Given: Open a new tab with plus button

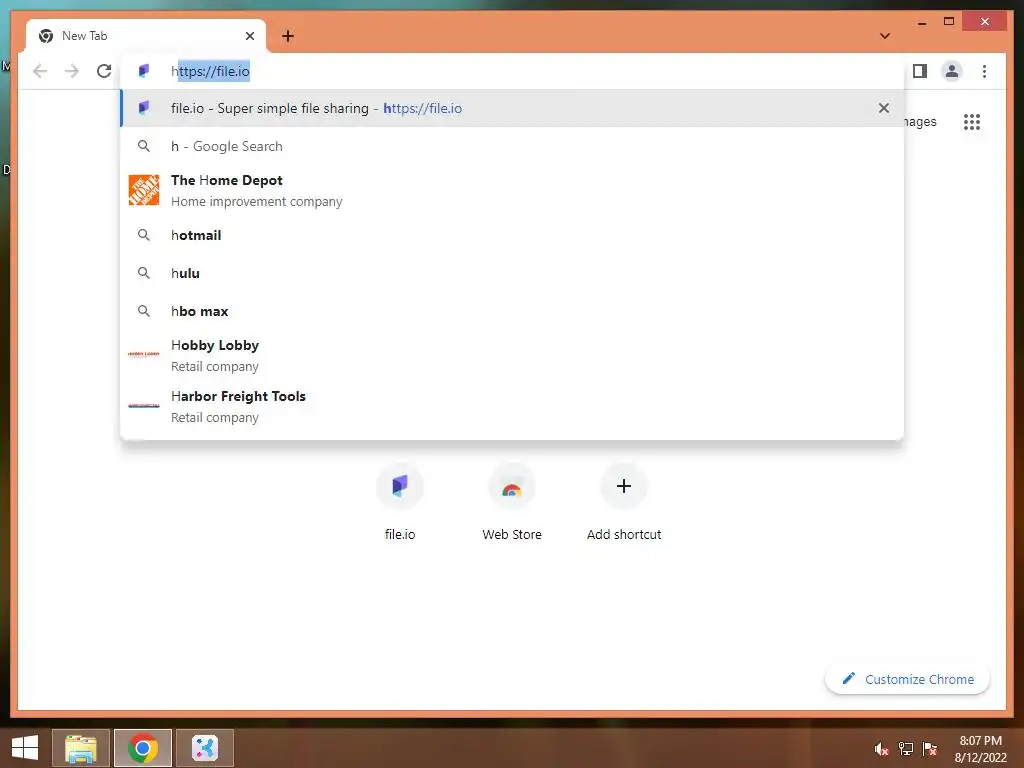Looking at the screenshot, I should tap(288, 36).
